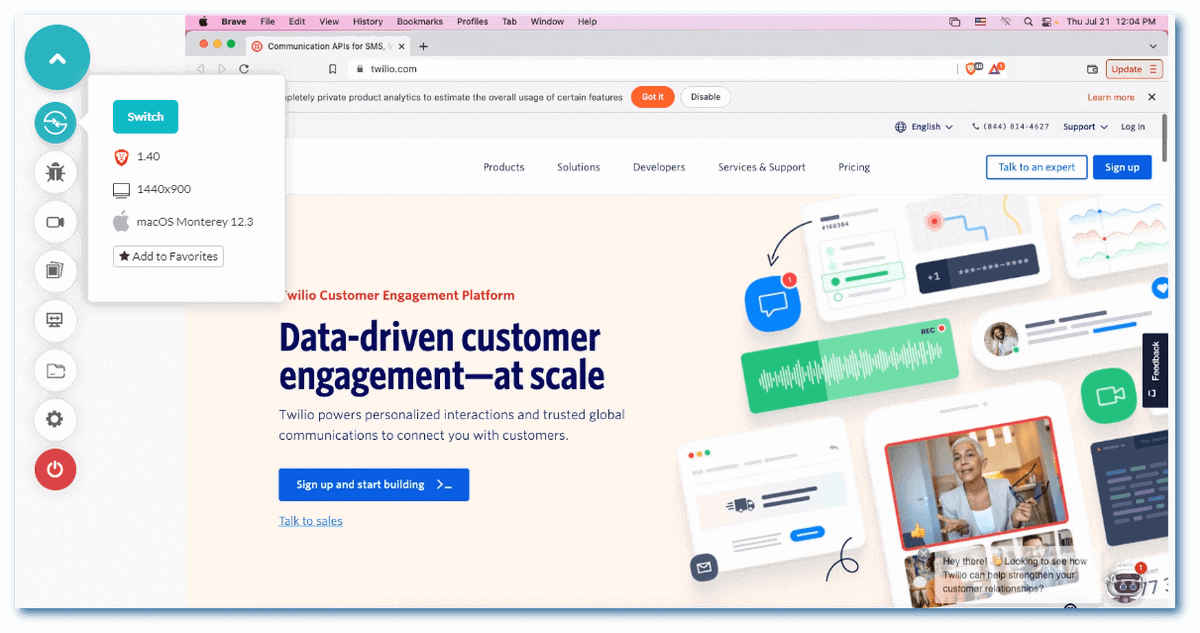
Task: Open the screen resolution switcher icon
Action: pos(55,320)
